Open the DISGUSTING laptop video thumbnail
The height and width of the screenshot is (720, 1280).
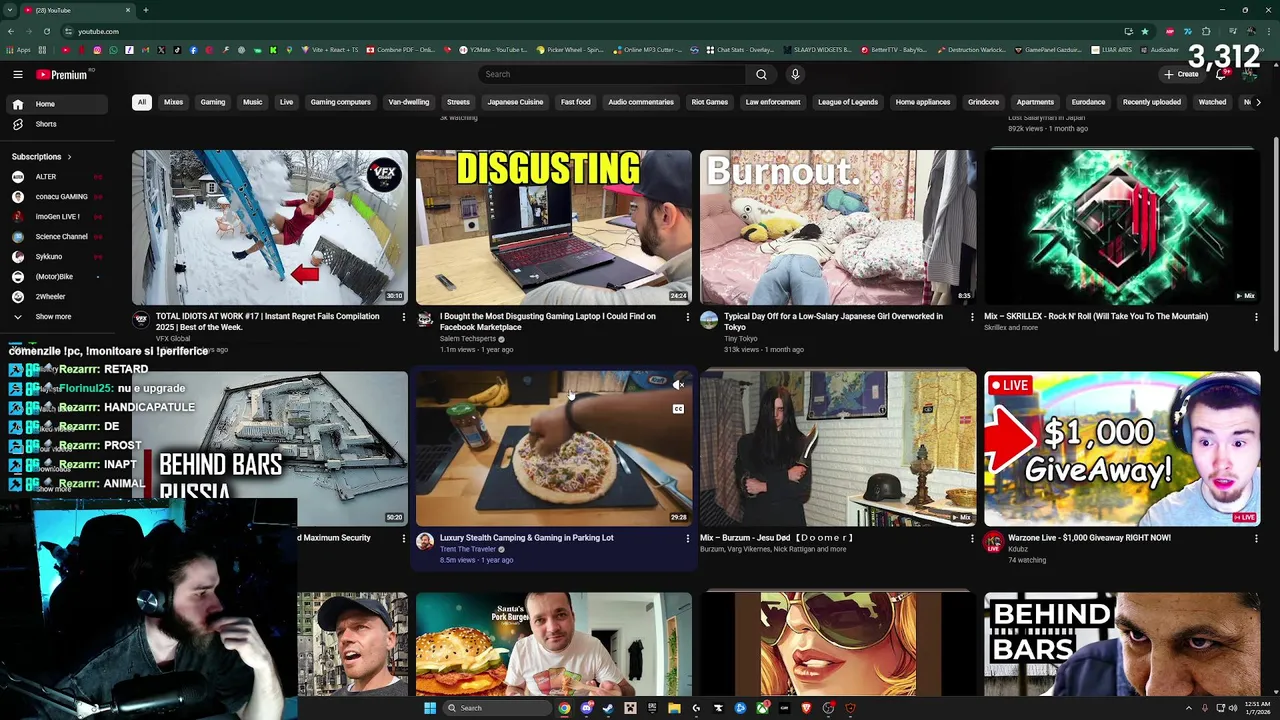click(553, 227)
